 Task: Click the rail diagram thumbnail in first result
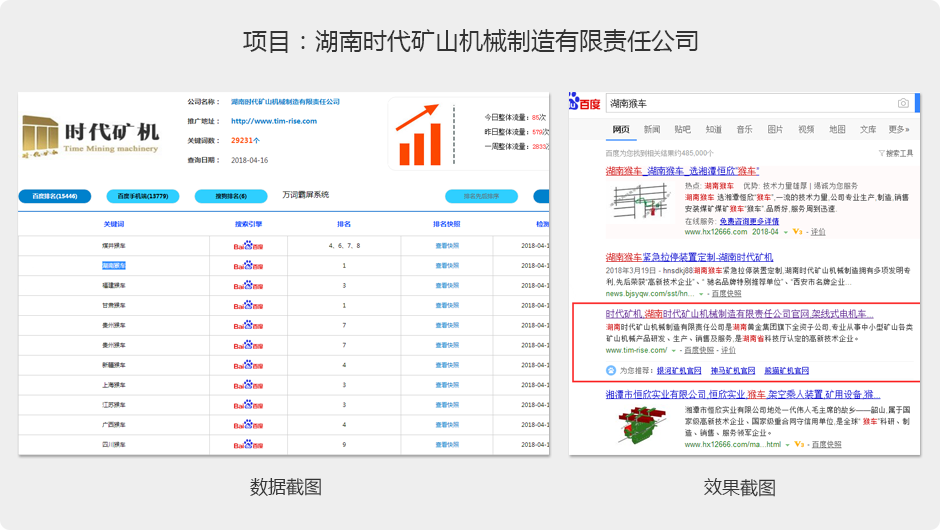[640, 203]
